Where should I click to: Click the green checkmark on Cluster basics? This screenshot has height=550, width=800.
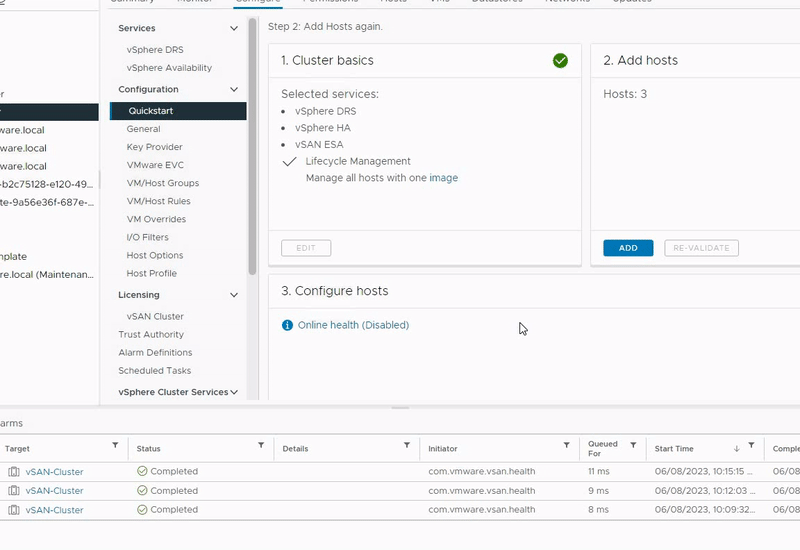[x=560, y=61]
